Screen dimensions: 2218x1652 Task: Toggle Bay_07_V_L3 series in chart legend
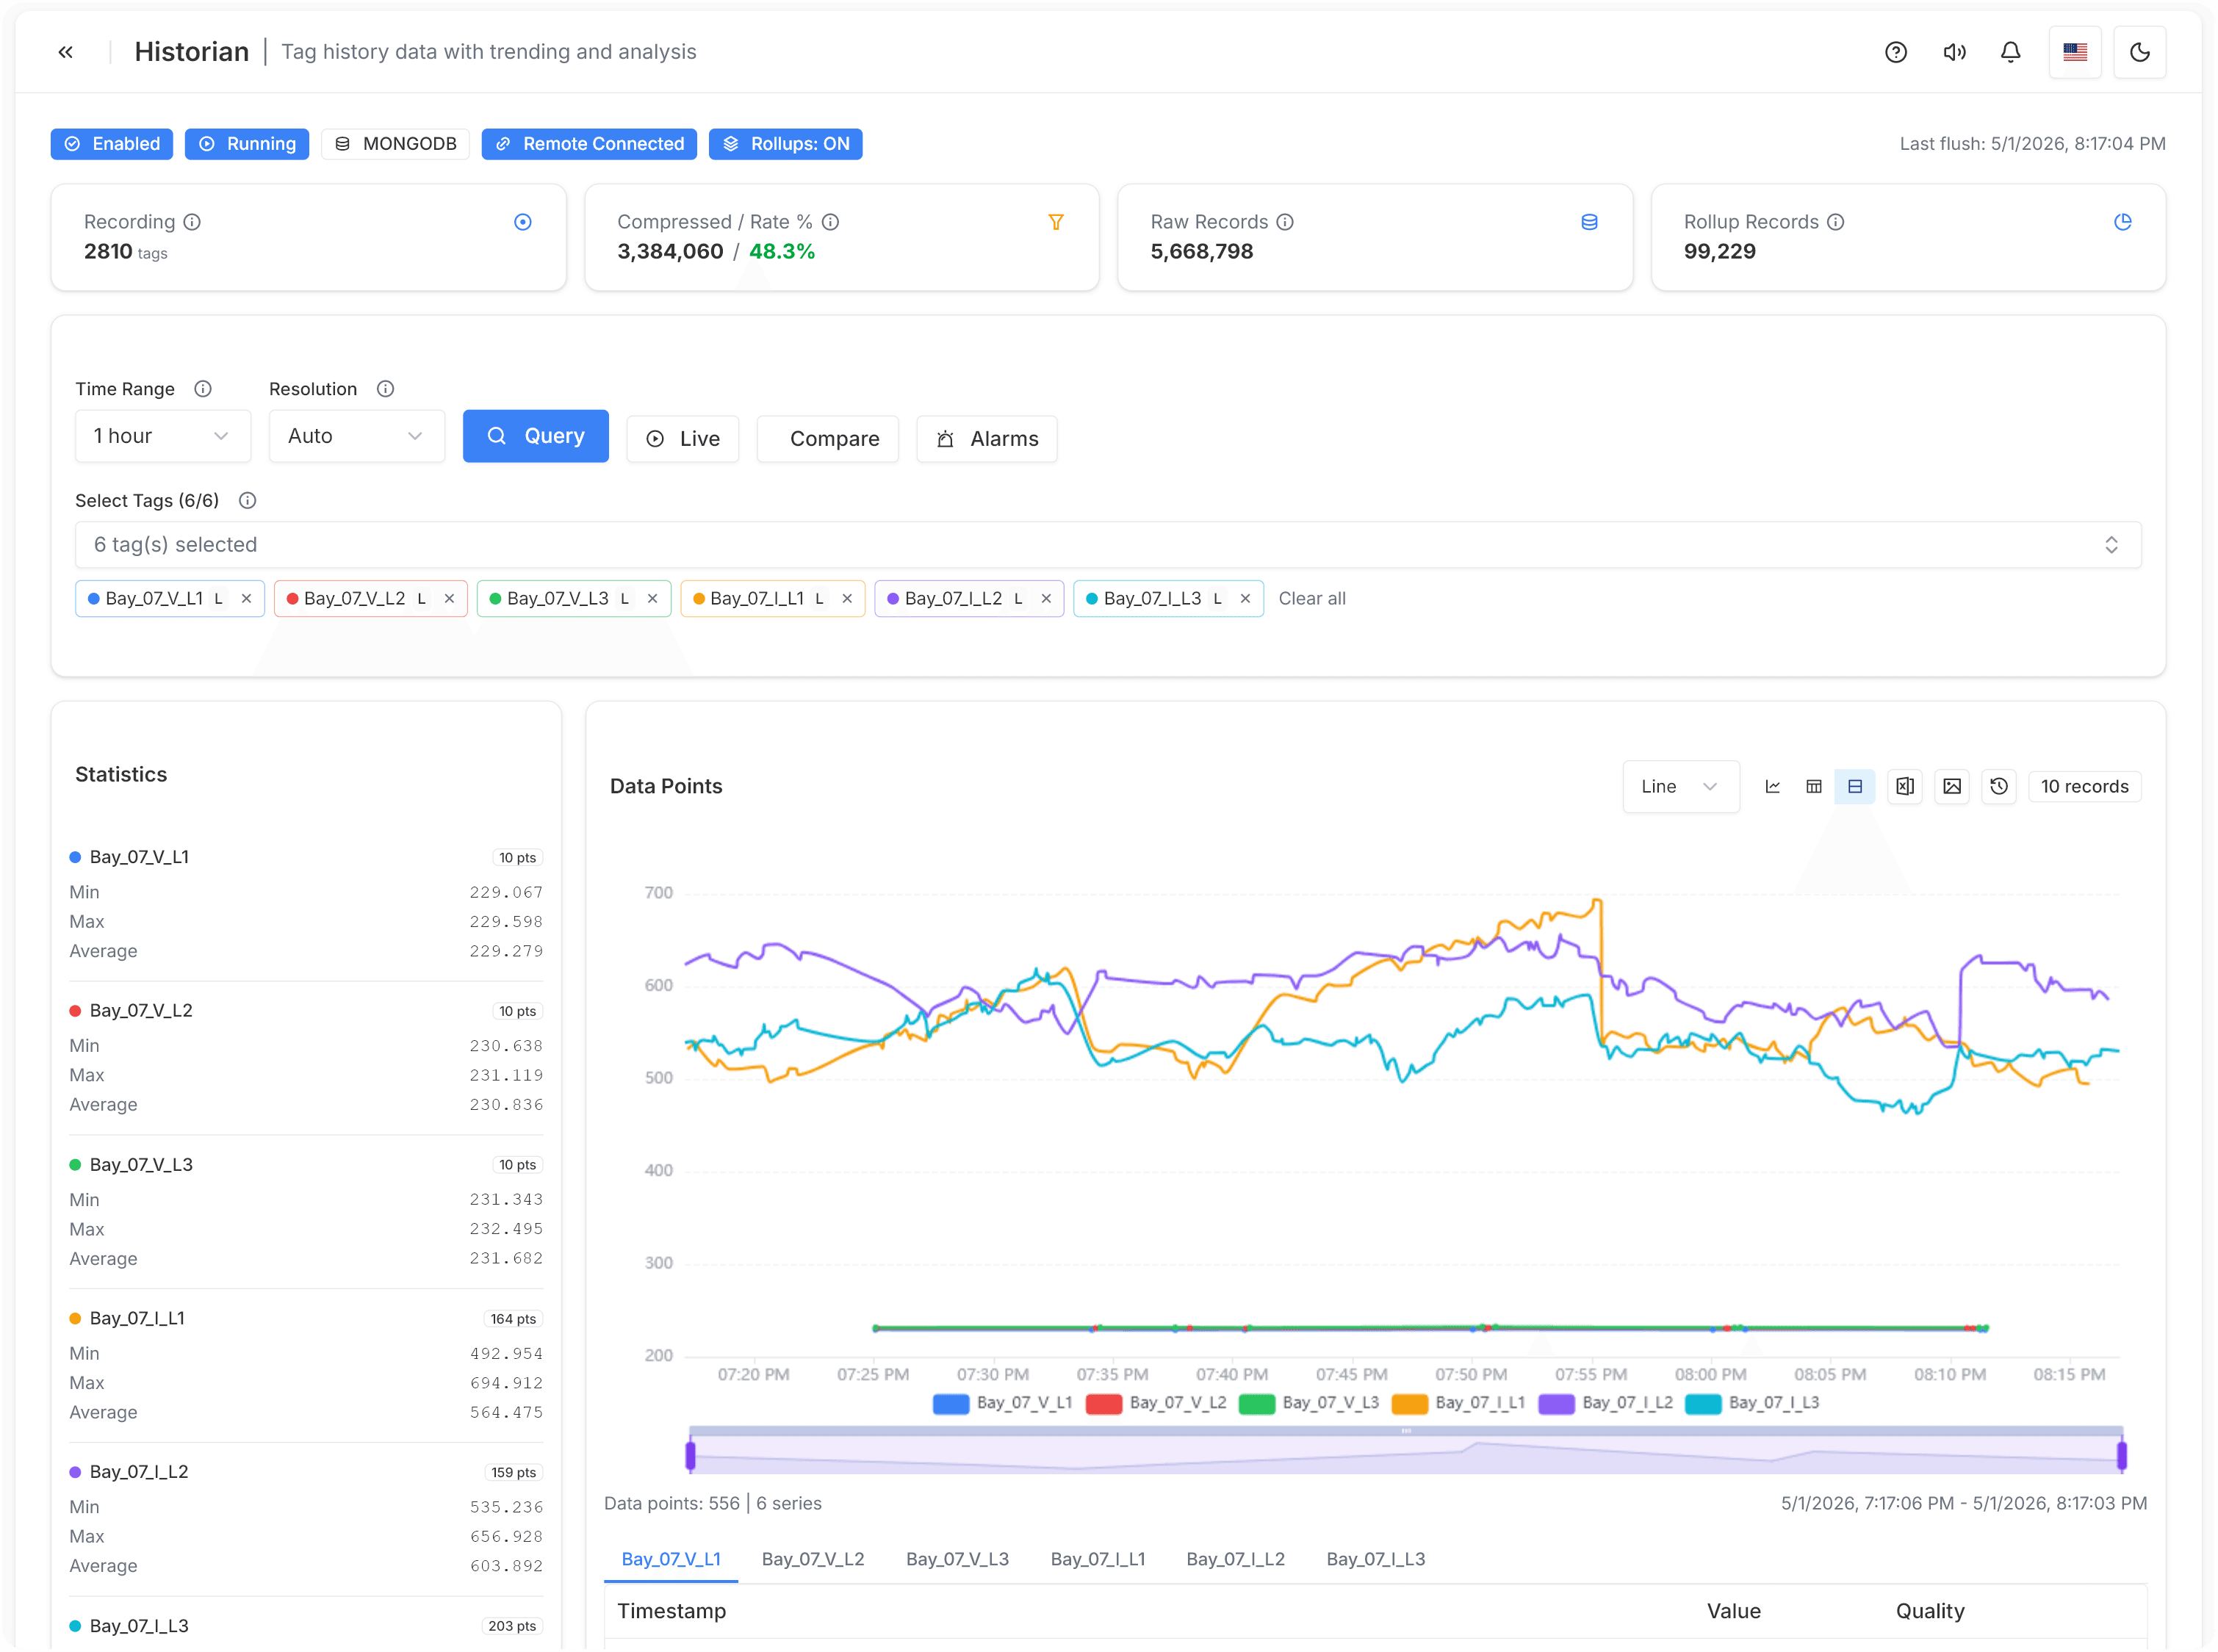click(1308, 1404)
